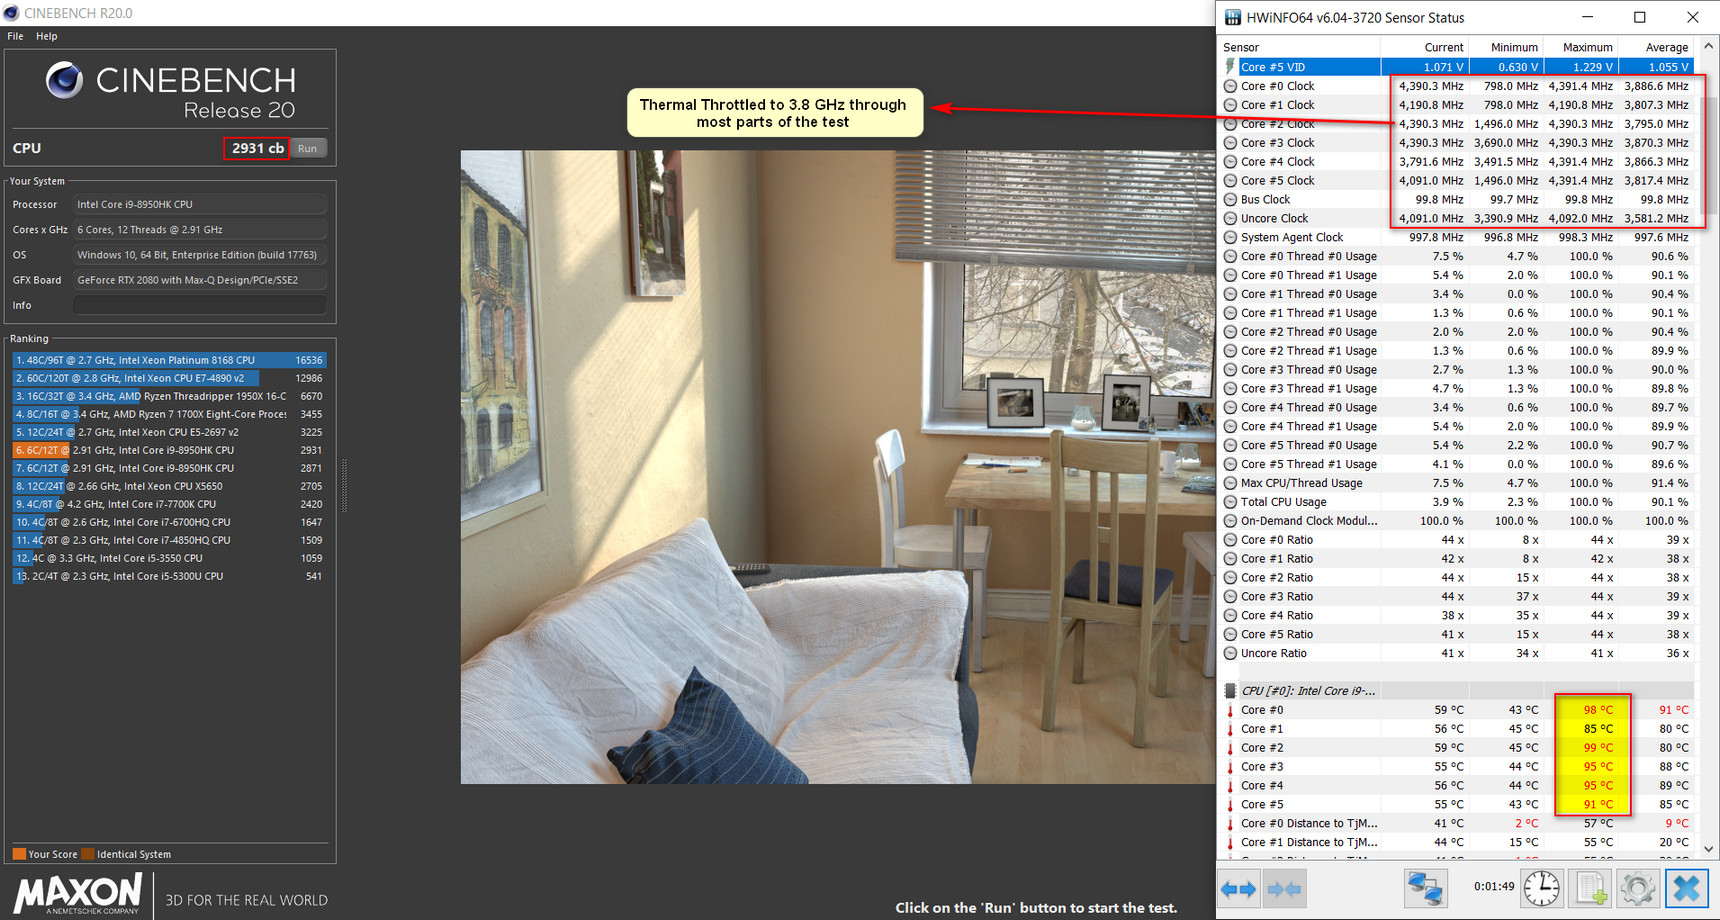Sort by the Sensor column header
The width and height of the screenshot is (1720, 920).
click(1298, 47)
